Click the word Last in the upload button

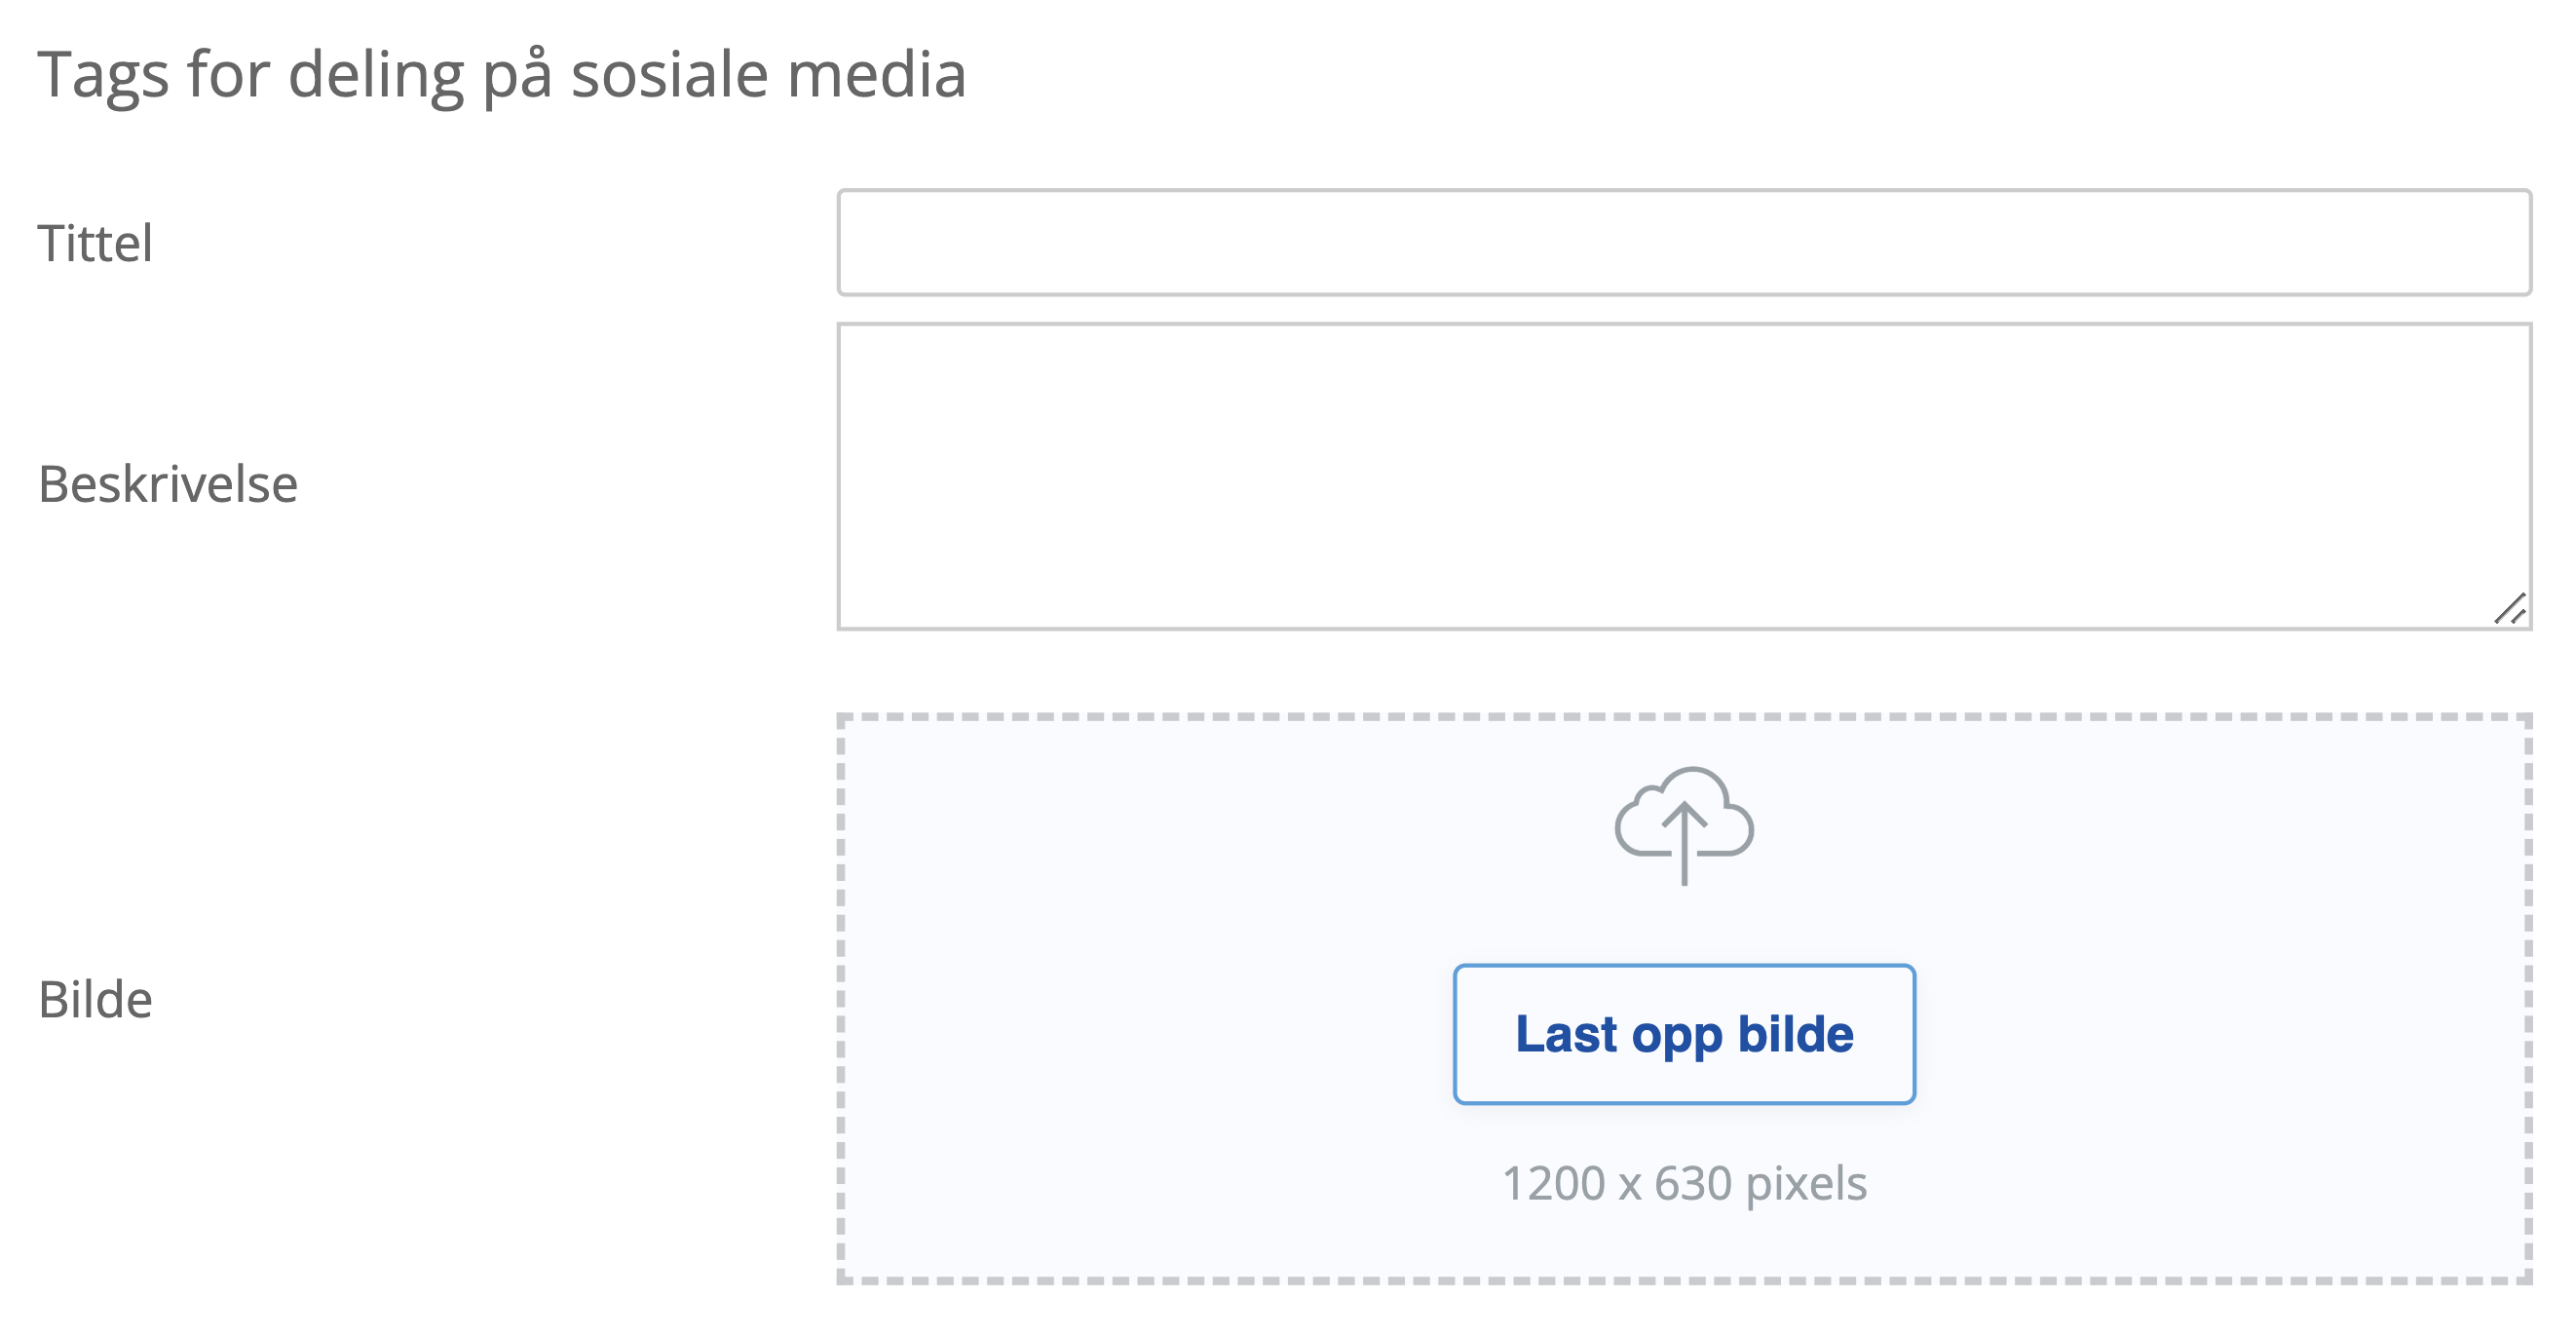coord(1567,1034)
